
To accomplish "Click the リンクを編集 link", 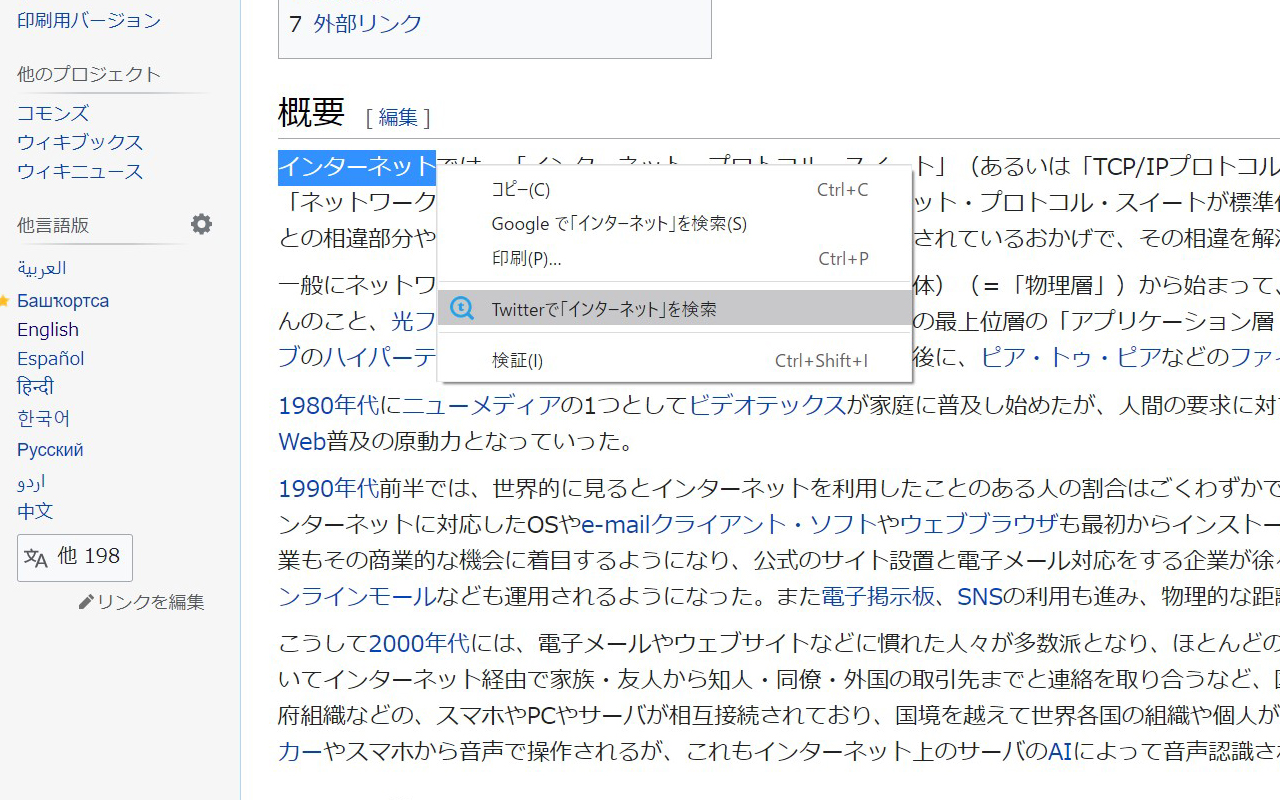I will coord(150,602).
